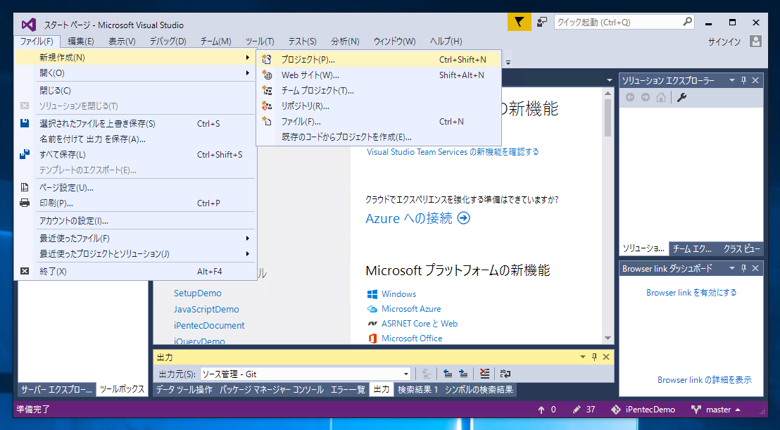Open the ヘルプ(H) menu

click(446, 41)
